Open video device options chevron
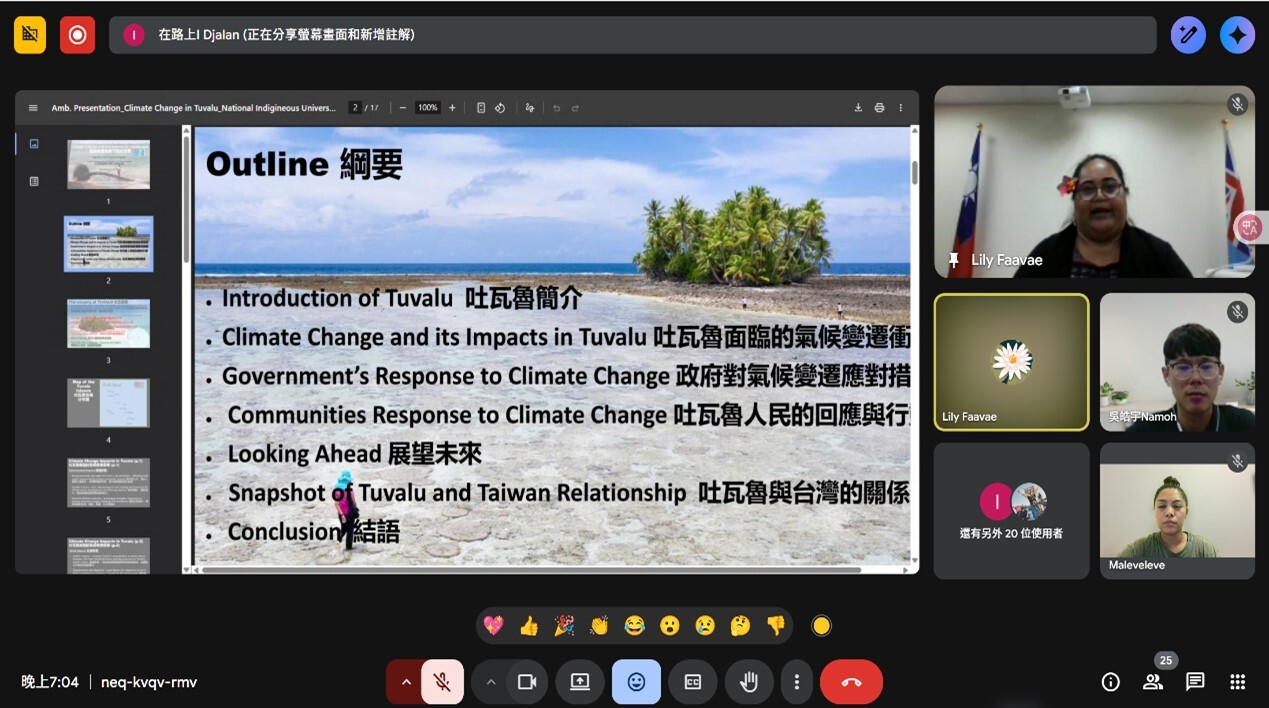 click(491, 681)
